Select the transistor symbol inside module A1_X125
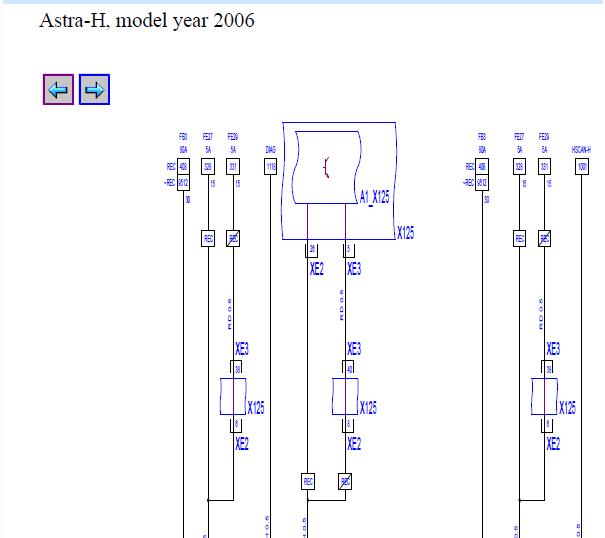This screenshot has height=538, width=605. click(x=327, y=168)
